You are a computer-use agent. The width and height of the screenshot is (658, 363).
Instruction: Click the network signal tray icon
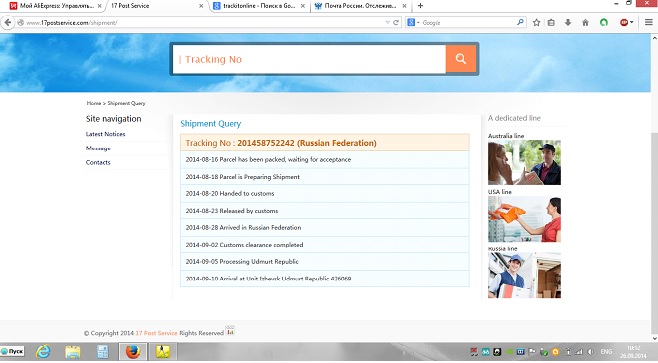[579, 352]
